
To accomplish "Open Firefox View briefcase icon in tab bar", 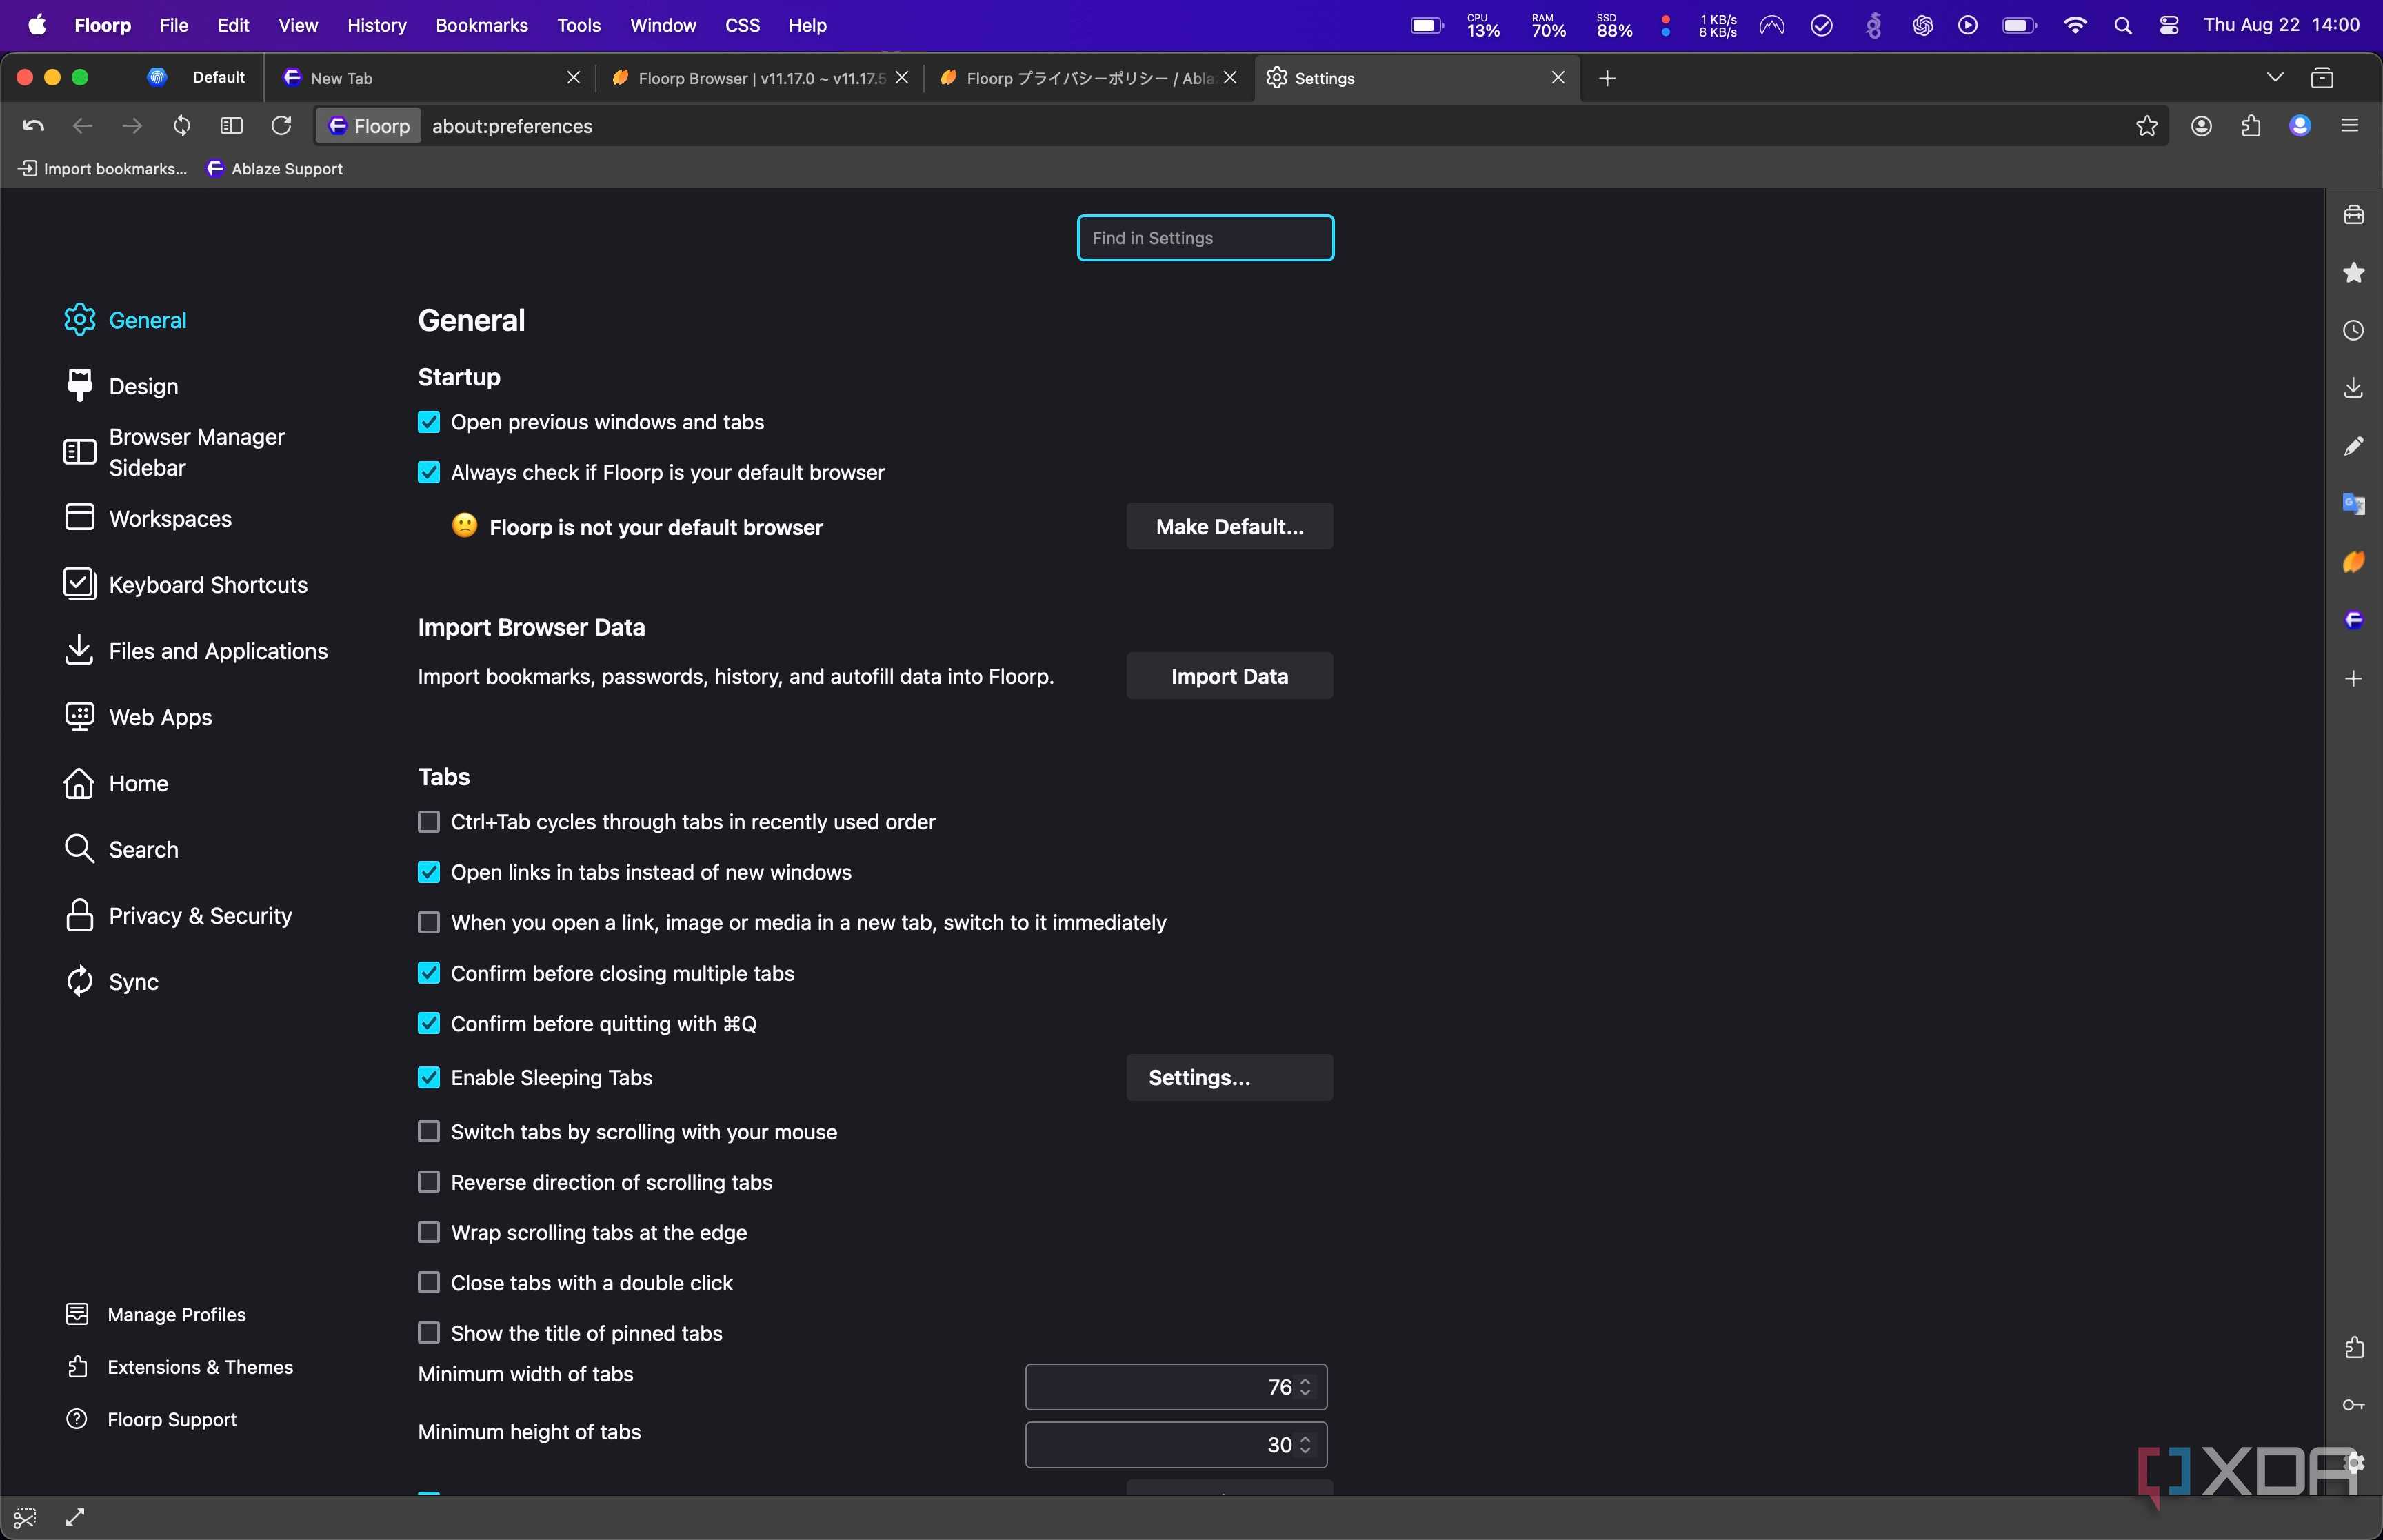I will pyautogui.click(x=2322, y=78).
